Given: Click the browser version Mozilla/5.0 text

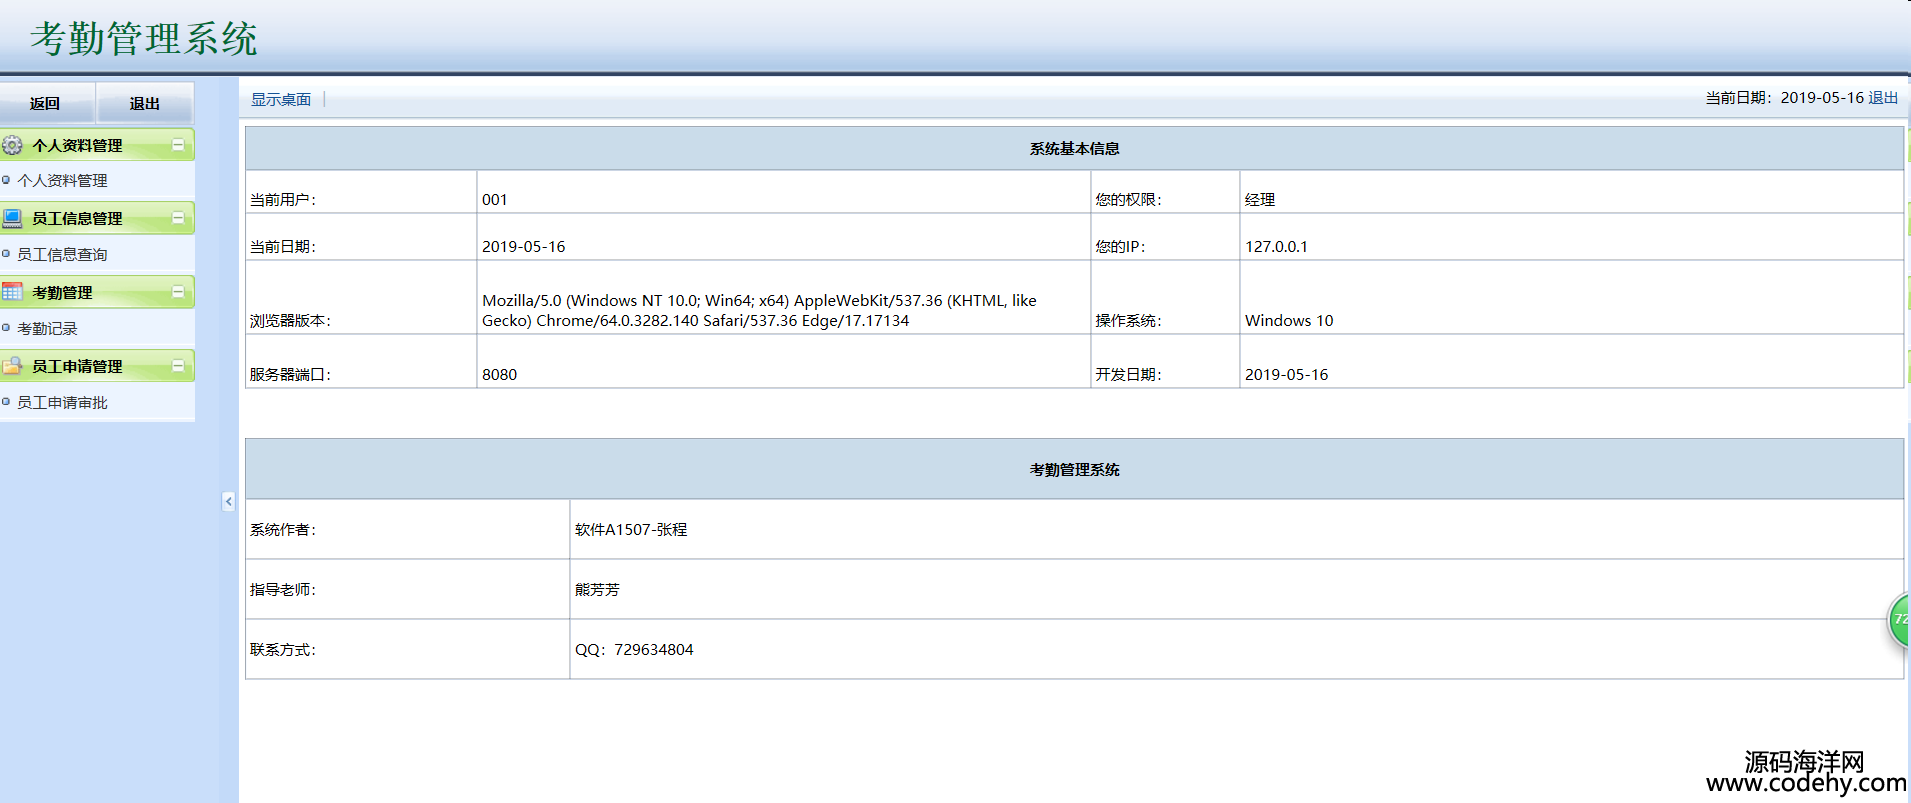Looking at the screenshot, I should point(759,311).
